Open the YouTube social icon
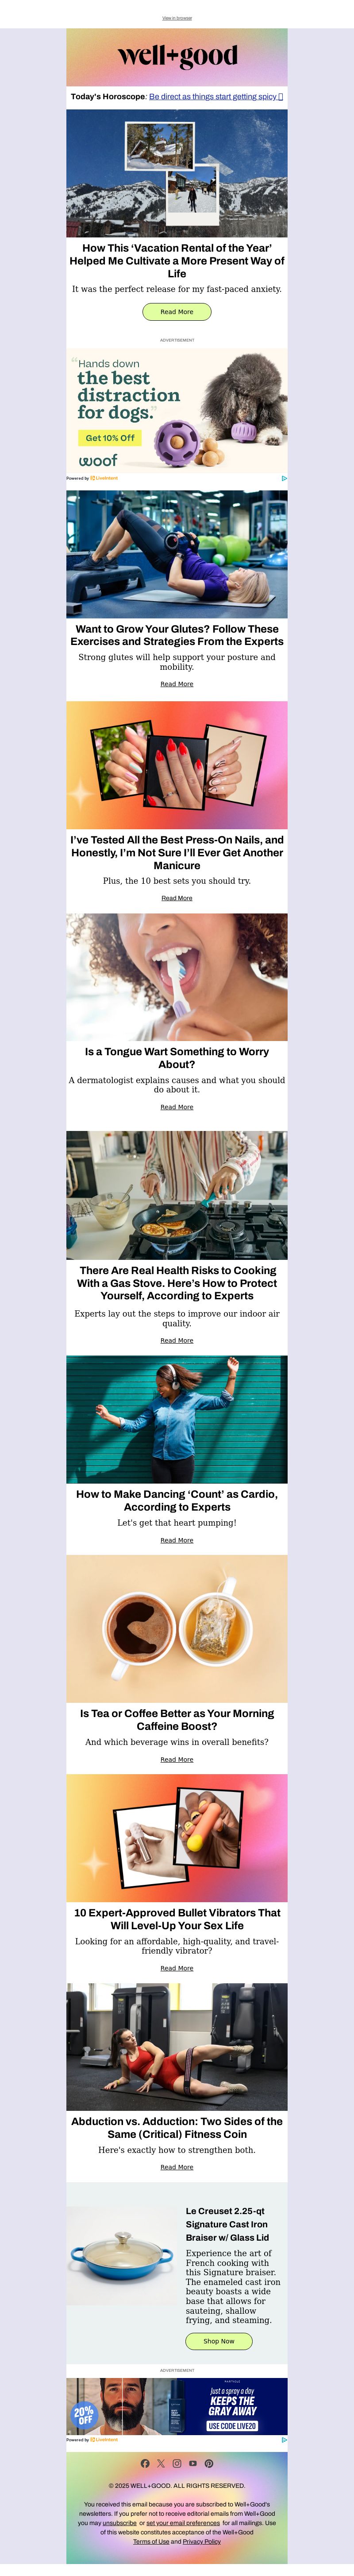Screen dimensions: 354x2576 tap(193, 2463)
